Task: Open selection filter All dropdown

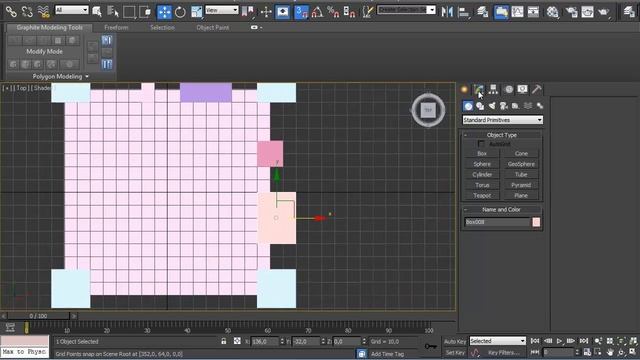Action: point(71,10)
